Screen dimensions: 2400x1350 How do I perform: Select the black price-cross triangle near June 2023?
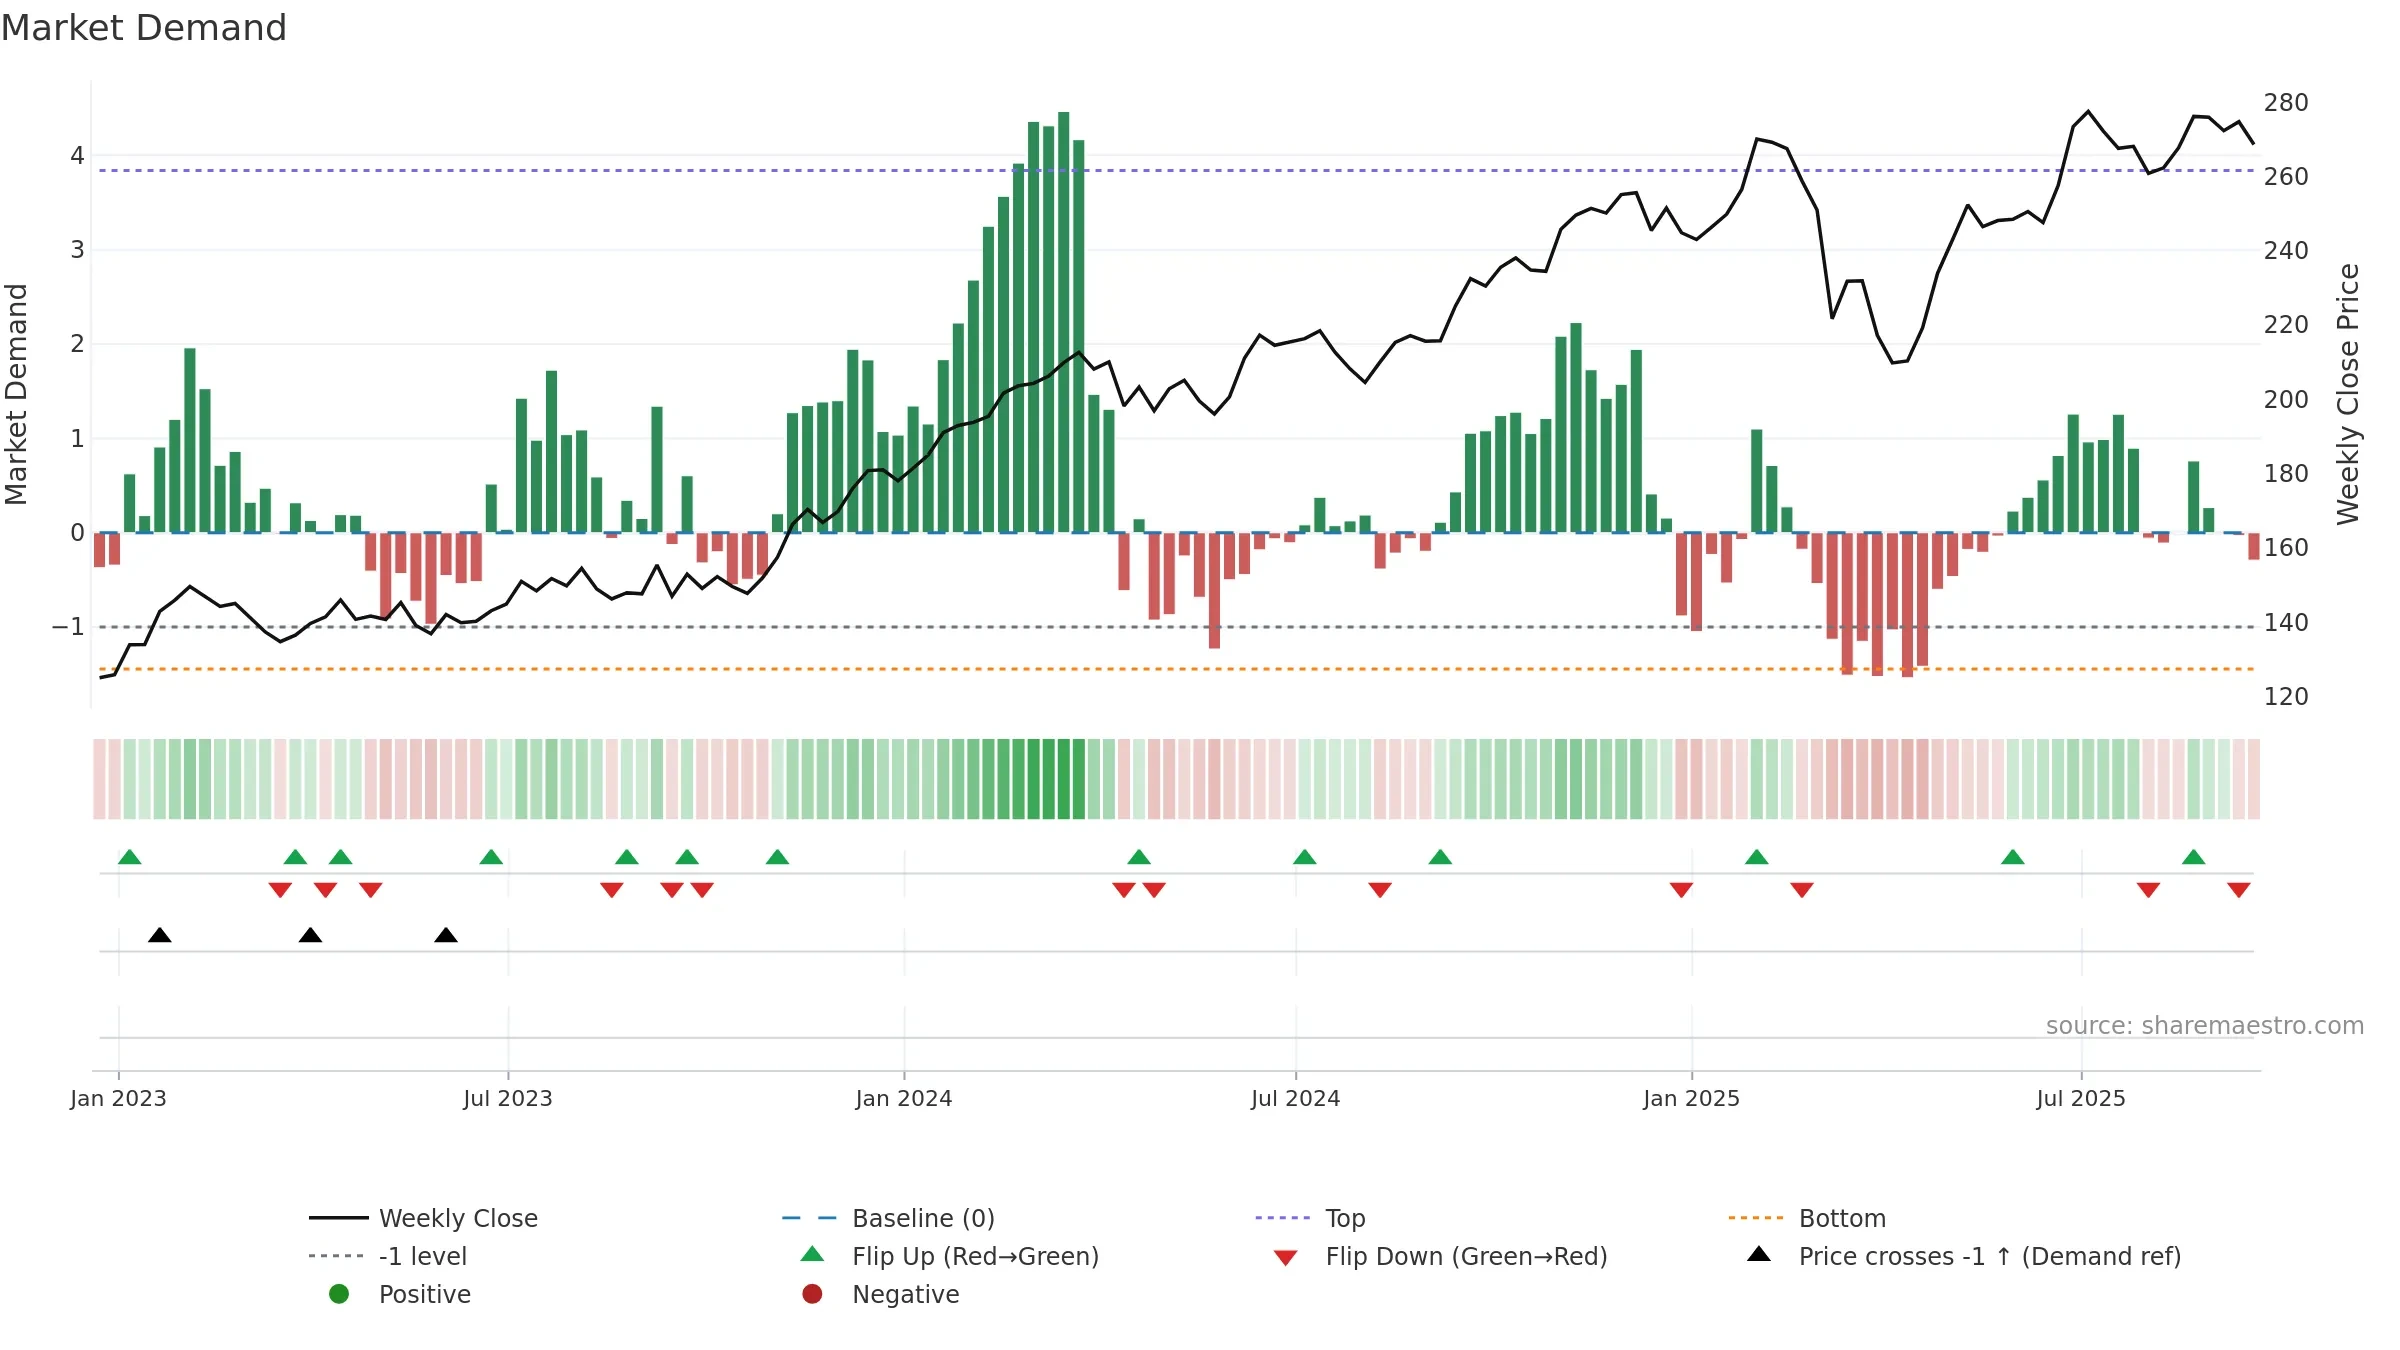446,935
